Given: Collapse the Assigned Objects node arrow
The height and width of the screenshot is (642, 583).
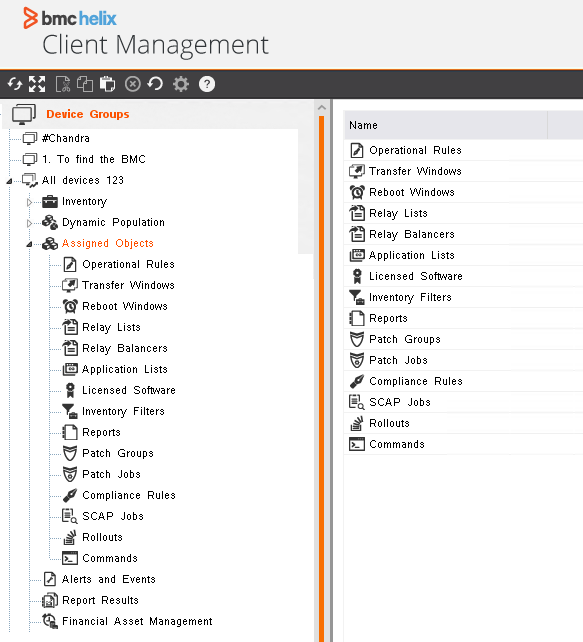Looking at the screenshot, I should coord(29,244).
